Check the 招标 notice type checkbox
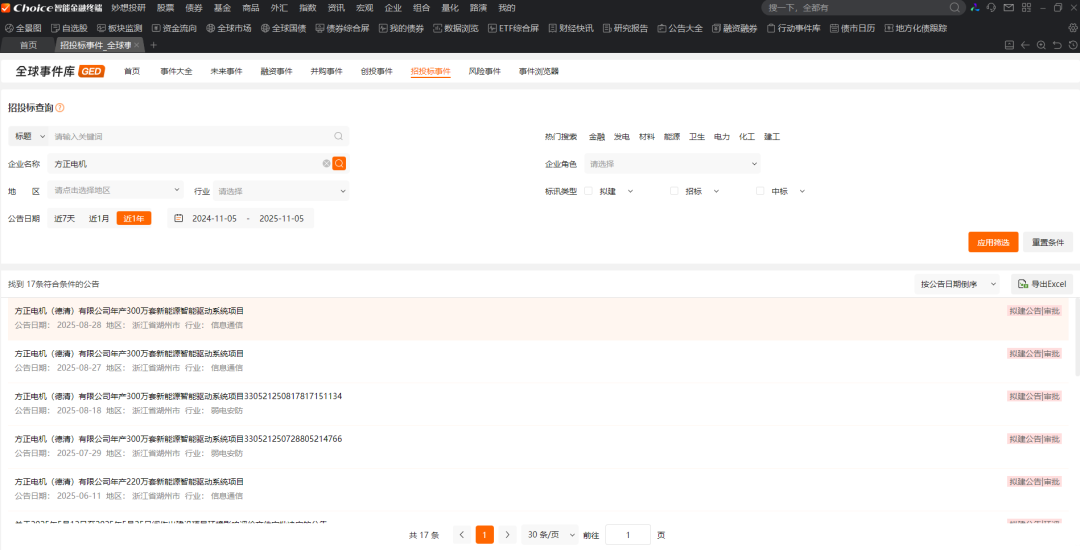This screenshot has height=550, width=1080. click(x=674, y=191)
